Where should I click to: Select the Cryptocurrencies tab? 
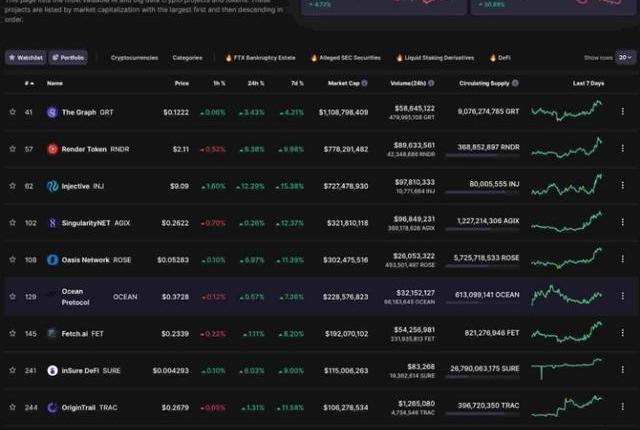point(134,58)
